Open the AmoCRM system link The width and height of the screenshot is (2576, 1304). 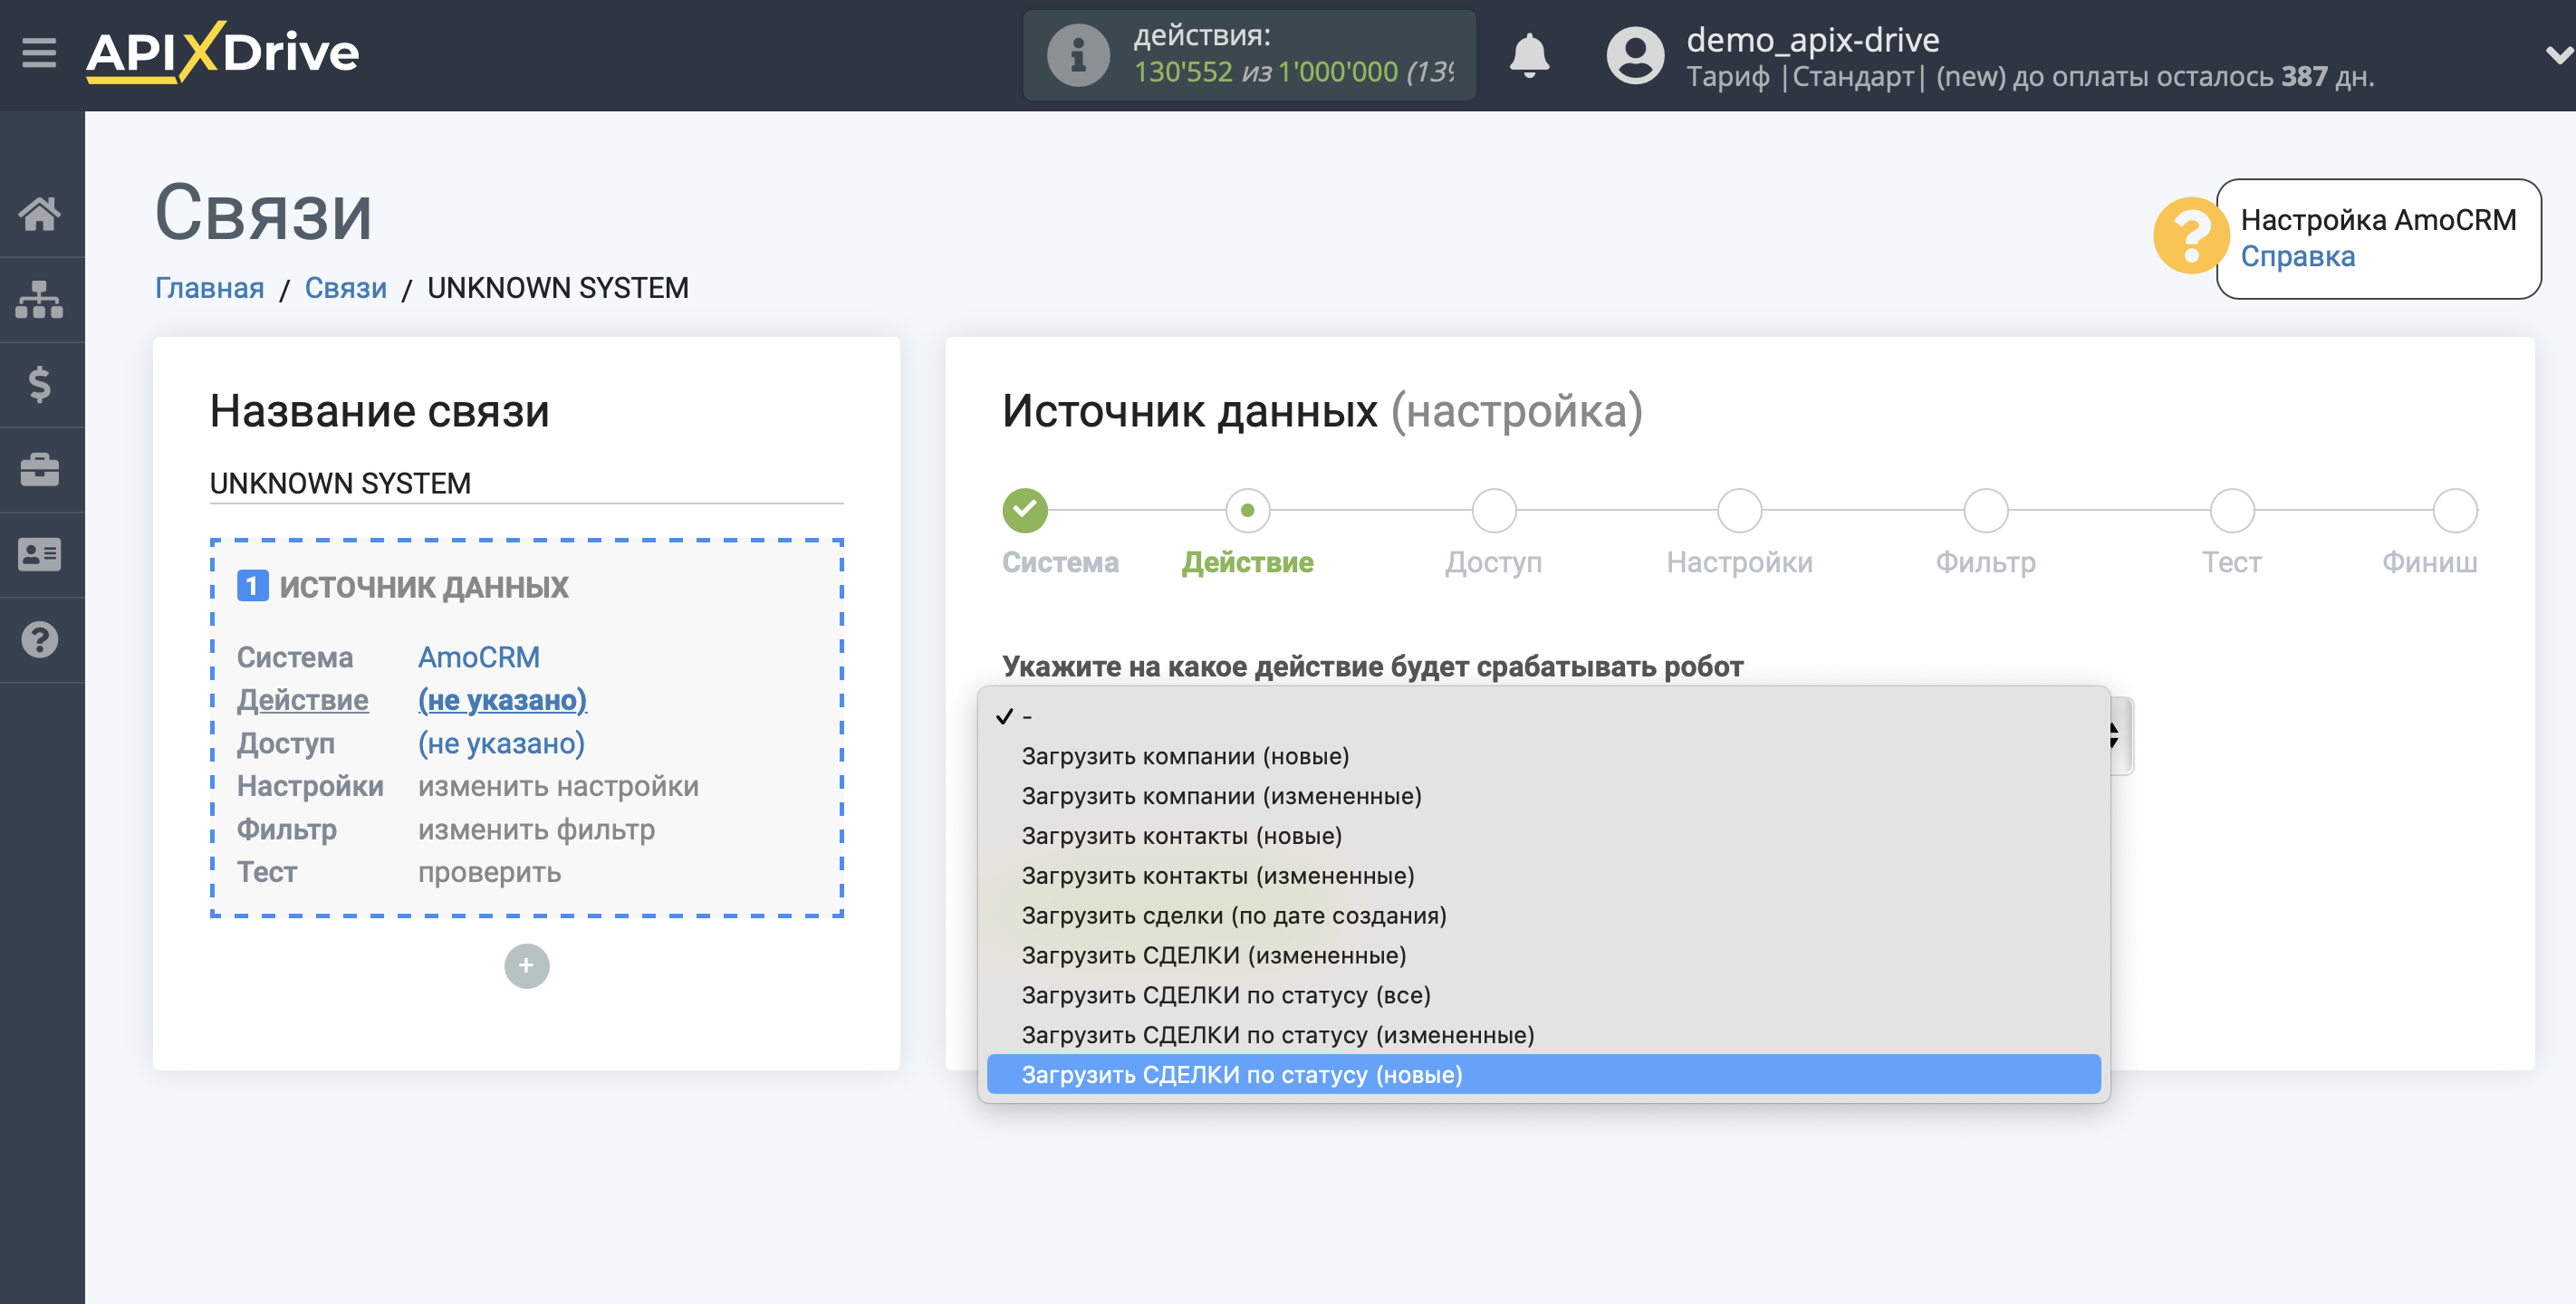478,657
